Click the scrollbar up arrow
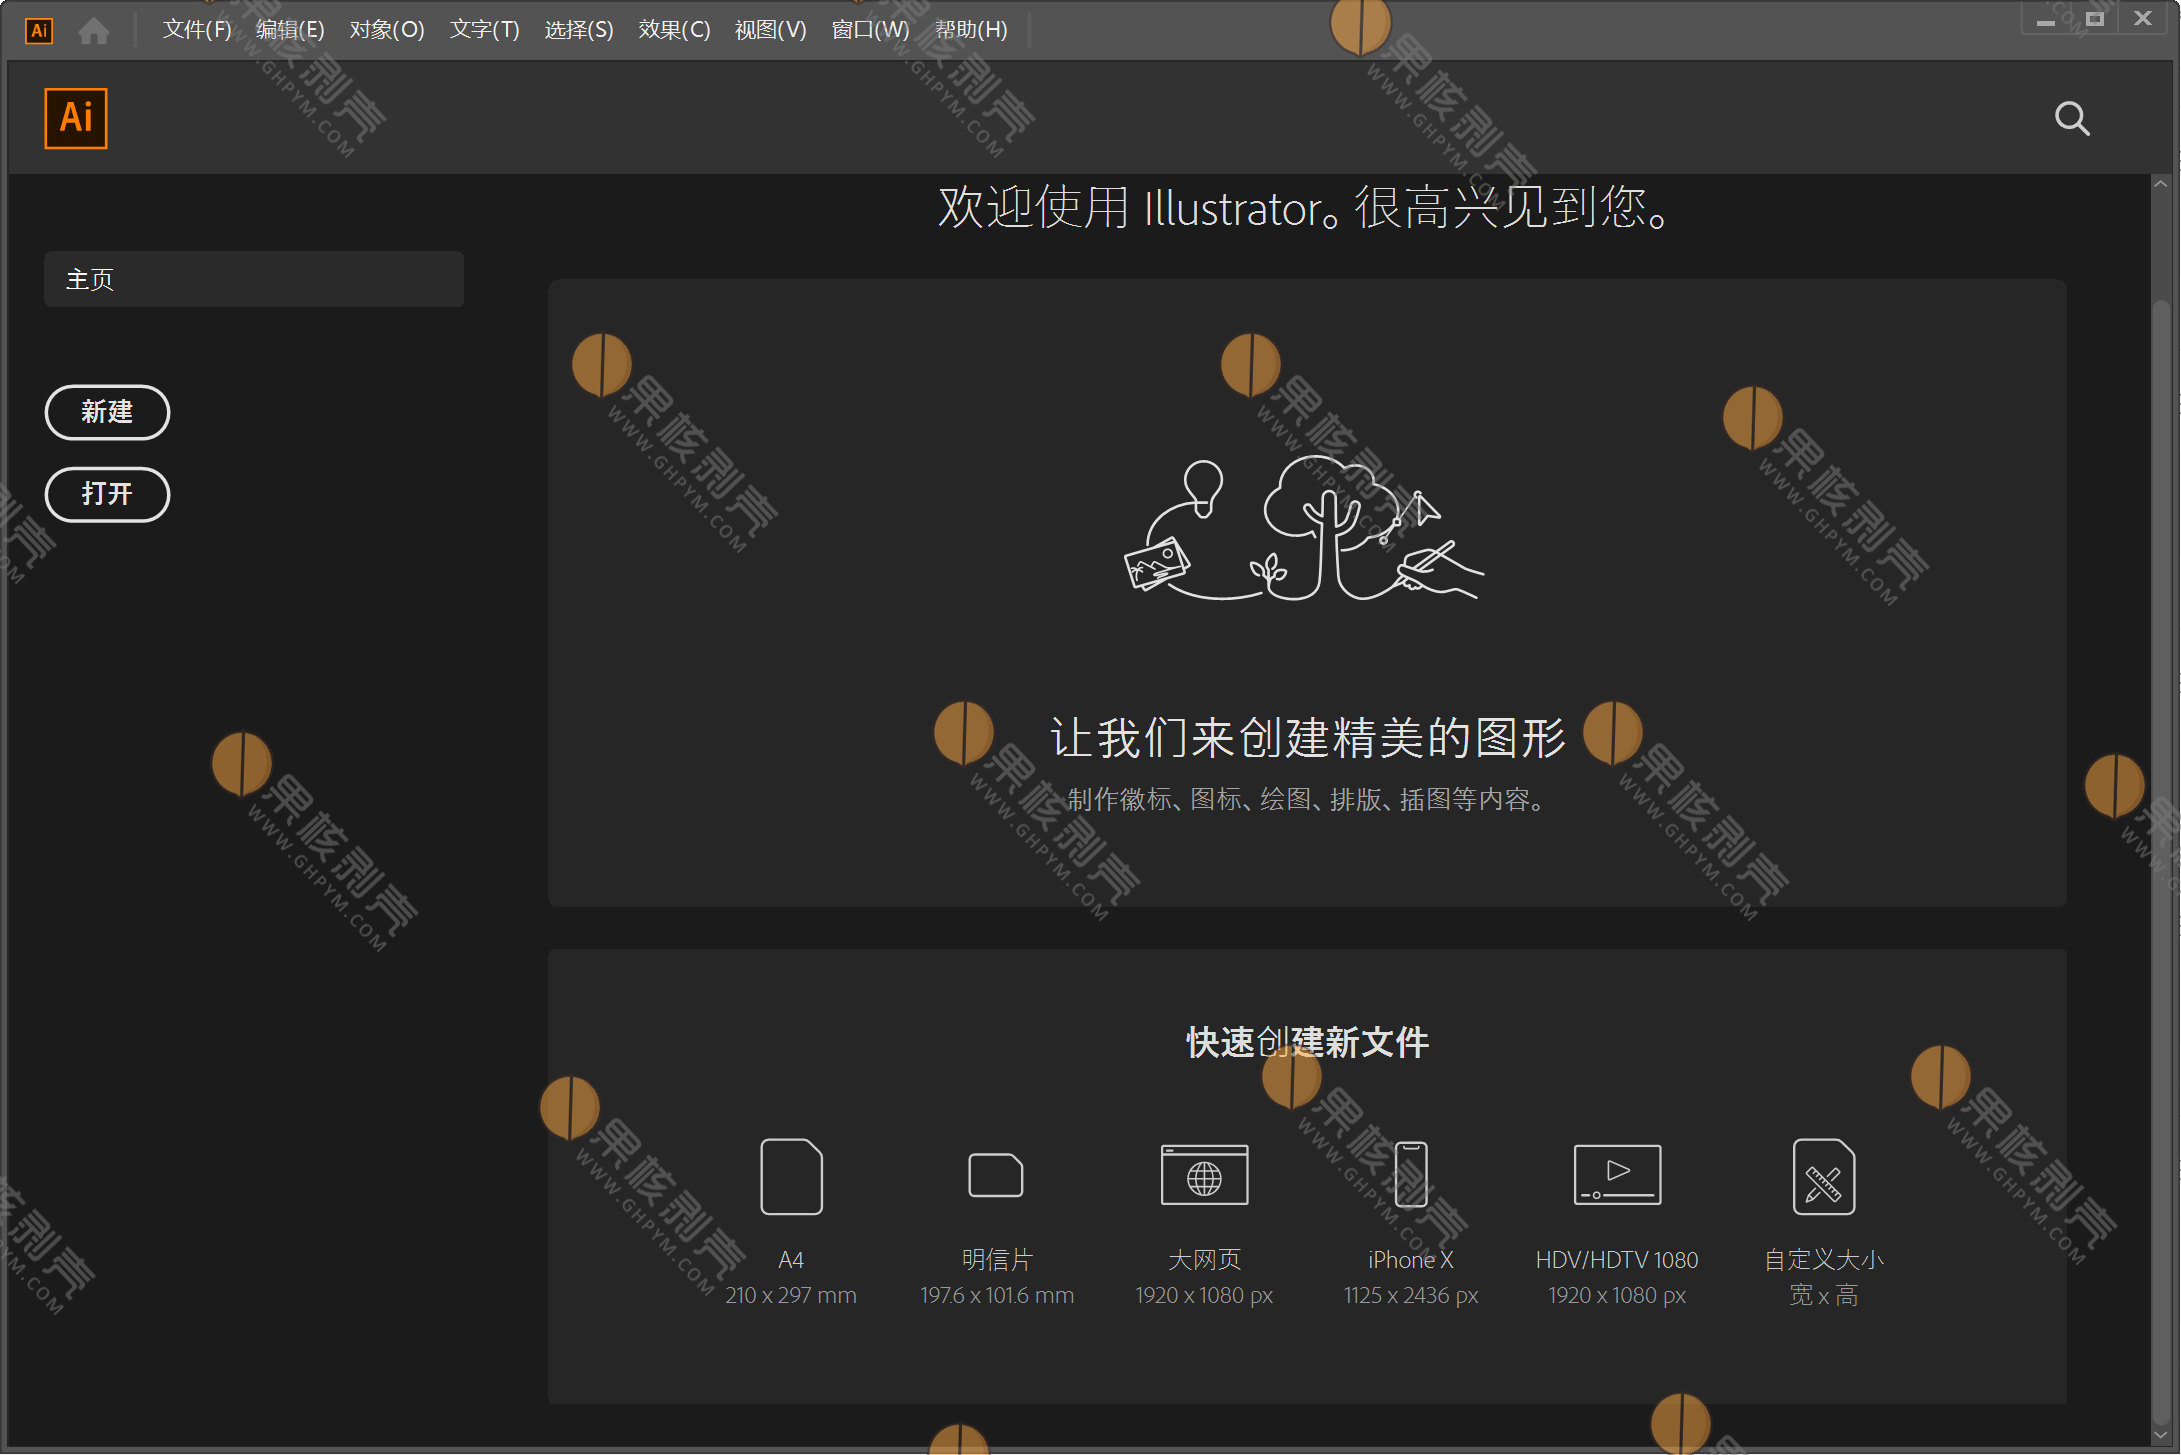 [x=2161, y=185]
